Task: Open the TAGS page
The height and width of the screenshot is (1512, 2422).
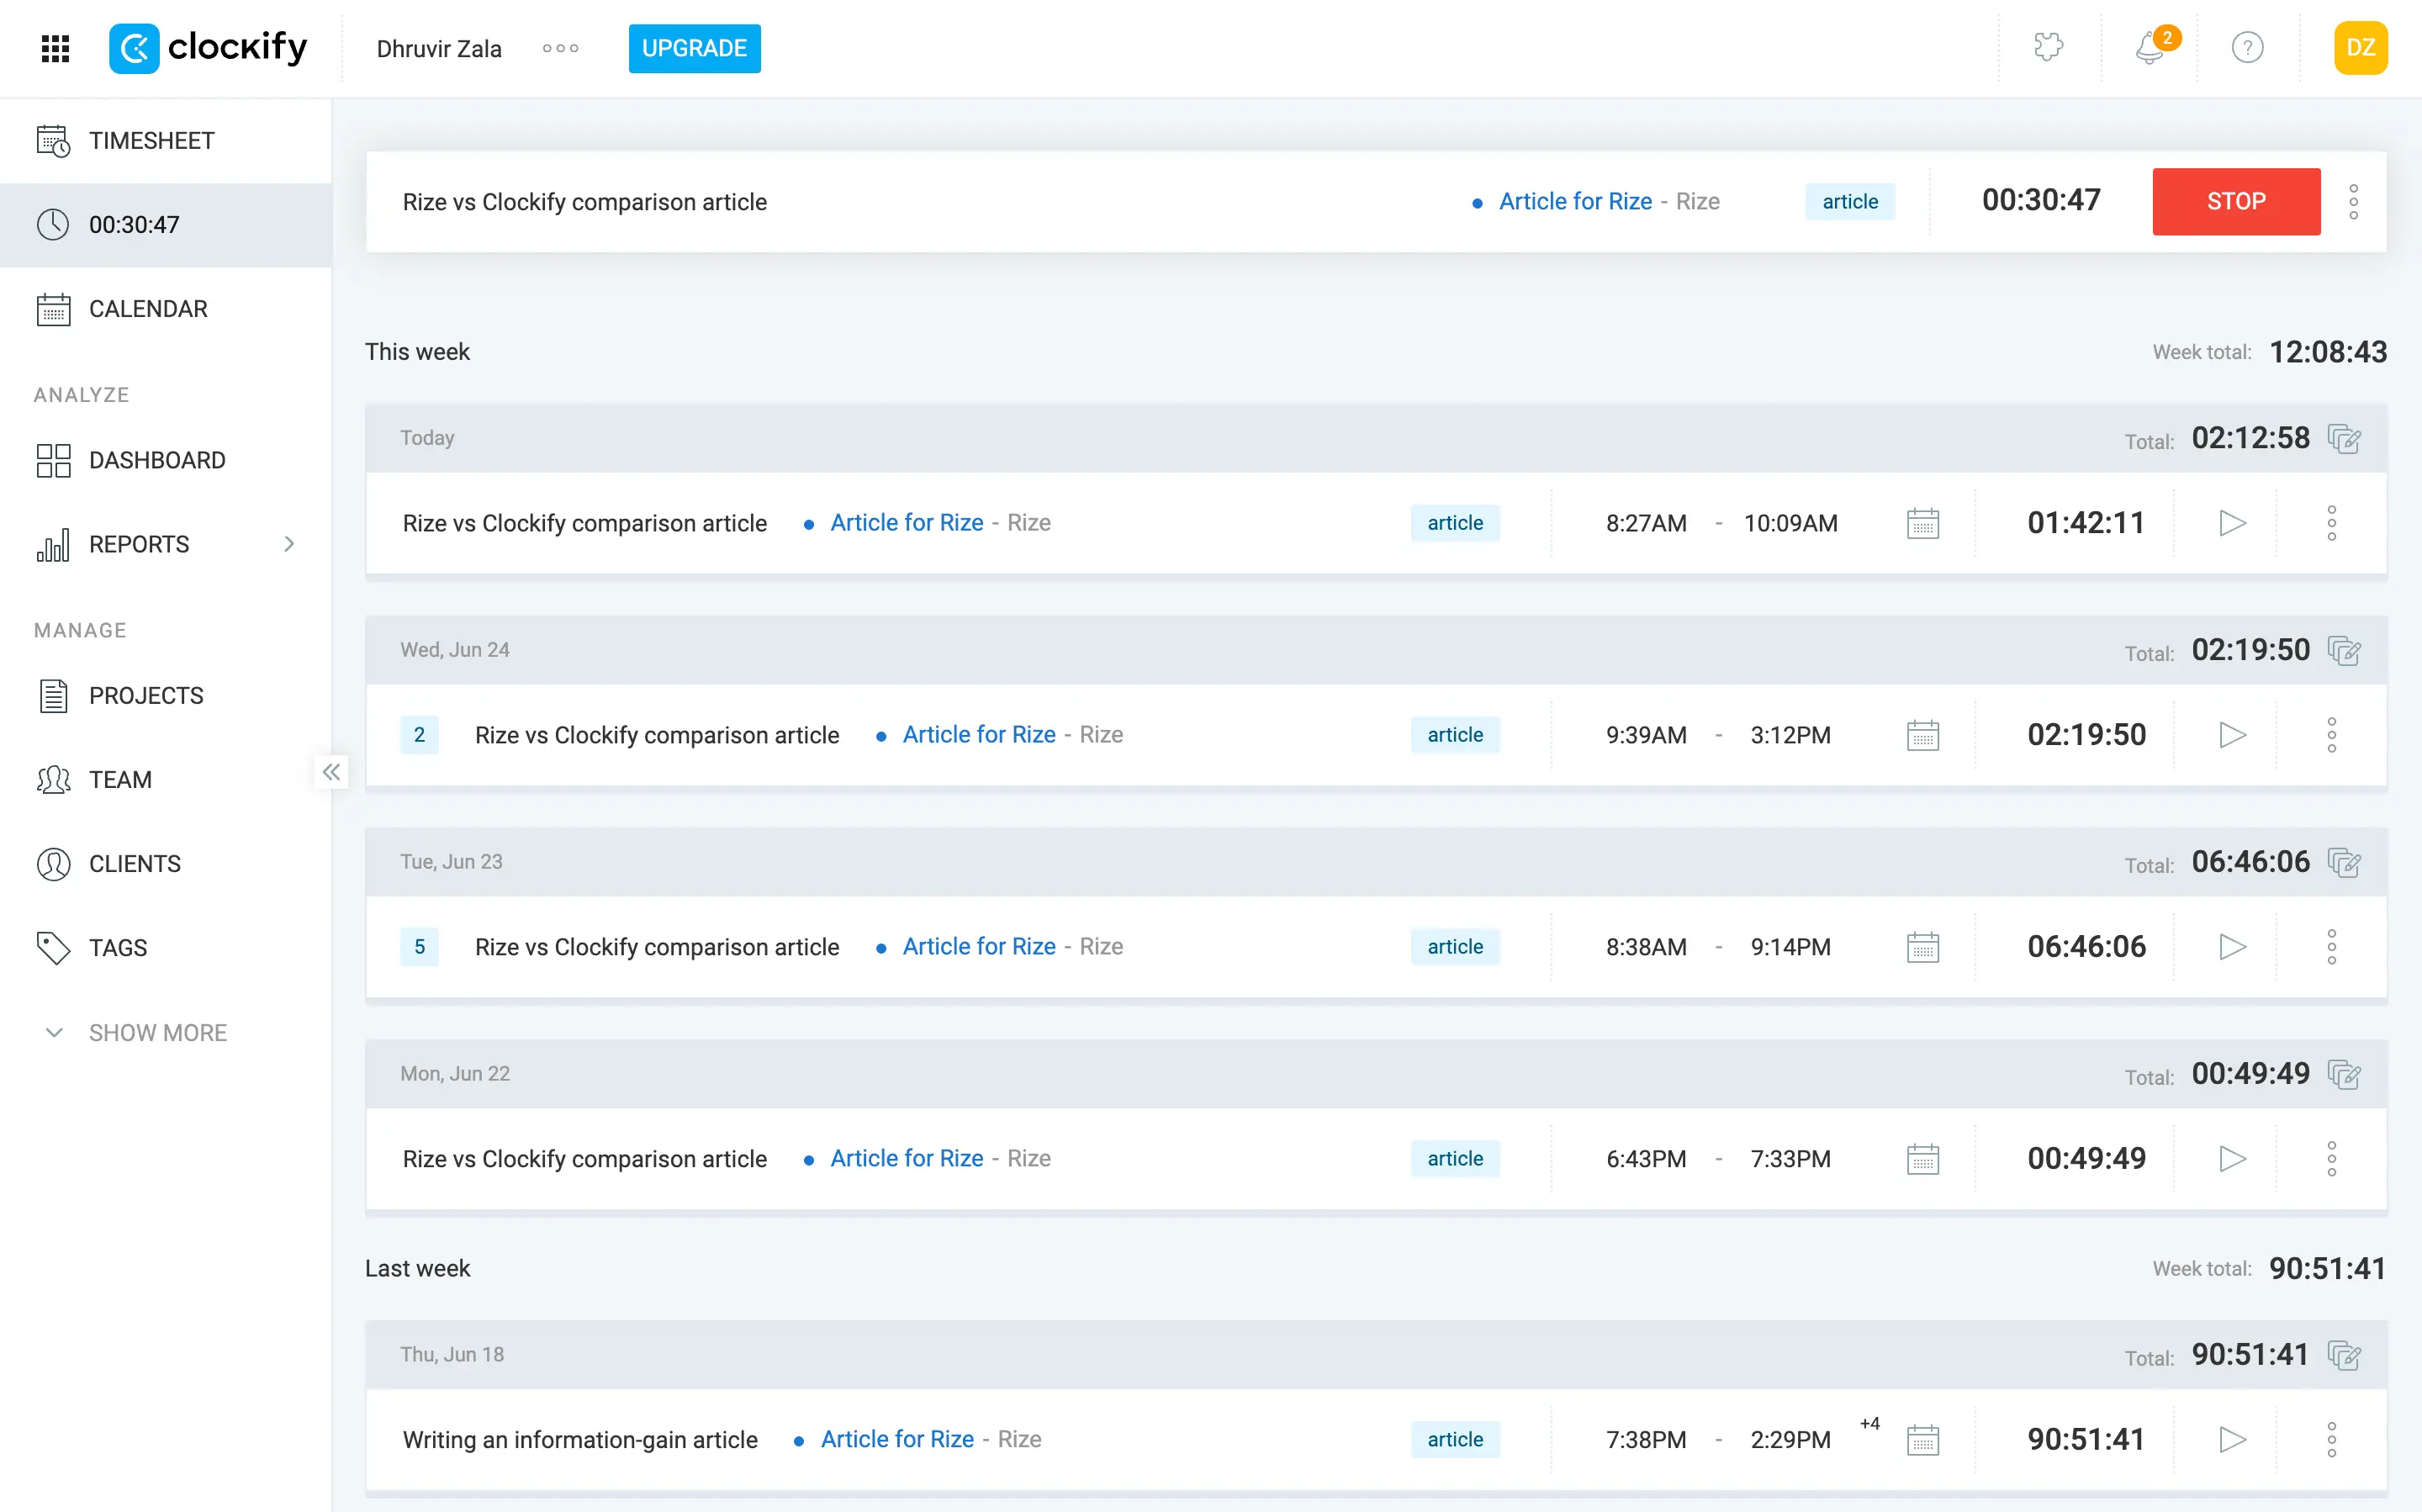Action: coord(166,947)
